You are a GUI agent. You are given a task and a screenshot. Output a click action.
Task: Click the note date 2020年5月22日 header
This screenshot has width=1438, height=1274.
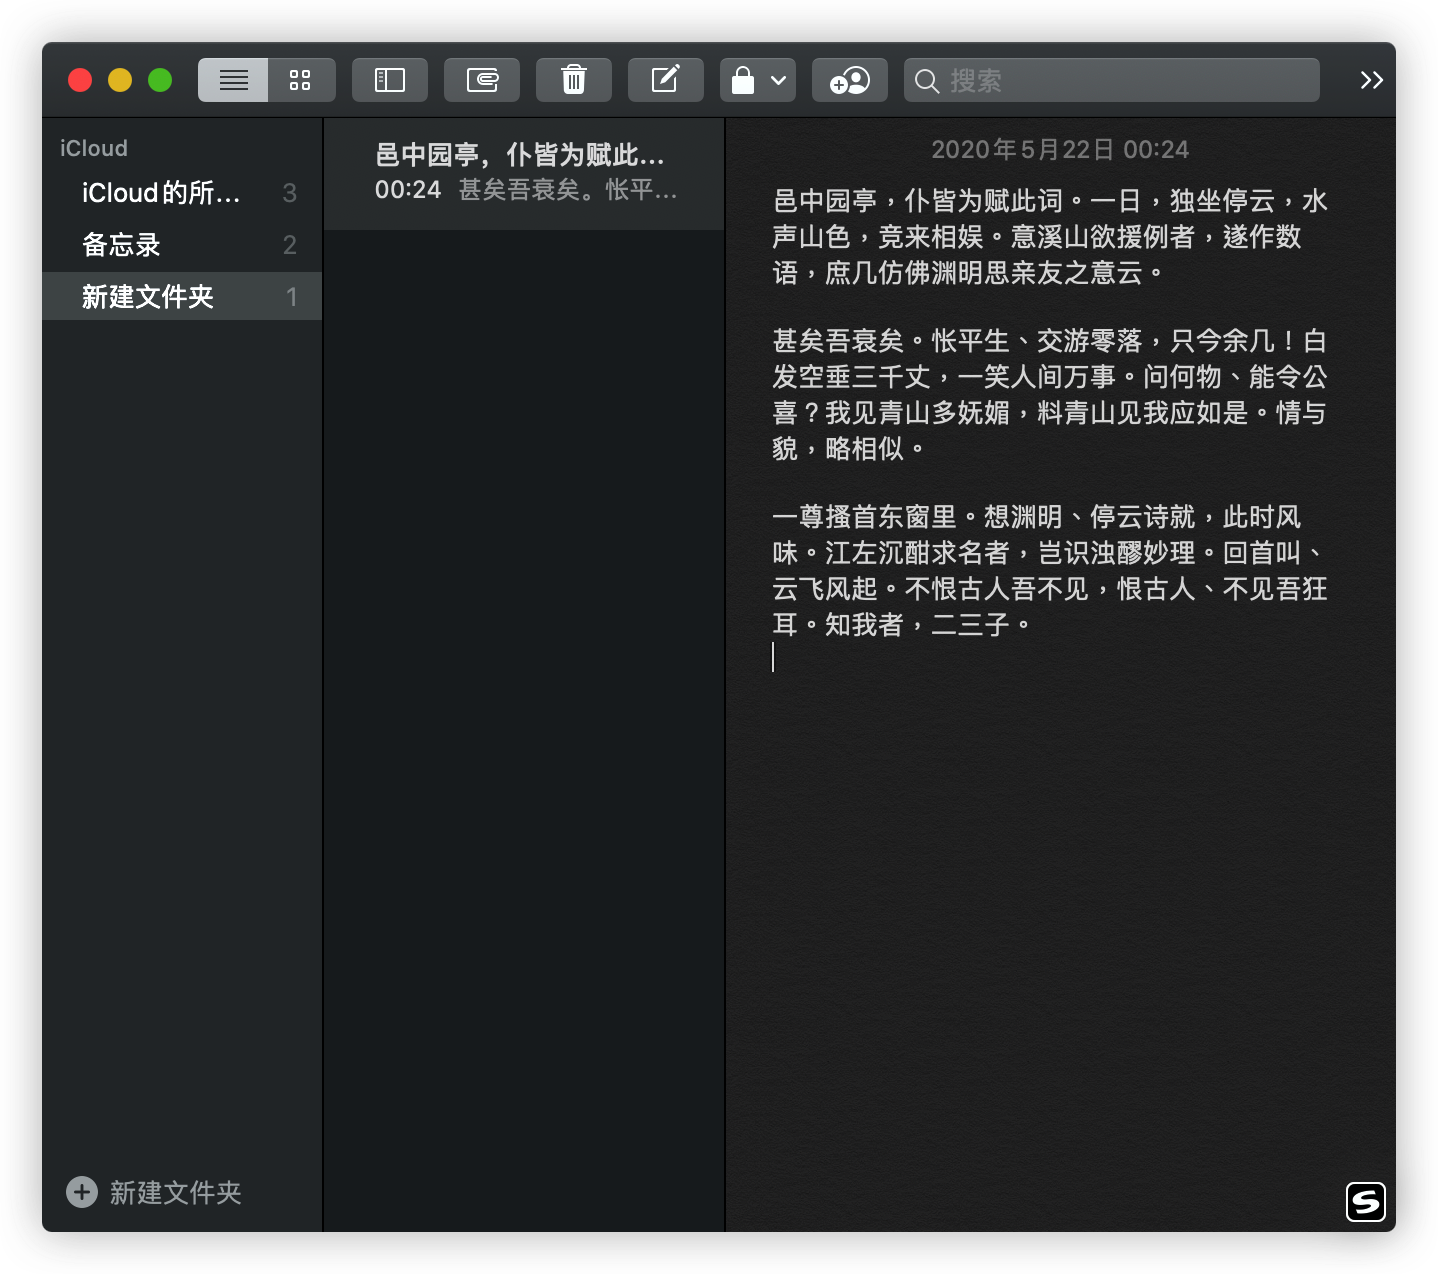pyautogui.click(x=1060, y=150)
